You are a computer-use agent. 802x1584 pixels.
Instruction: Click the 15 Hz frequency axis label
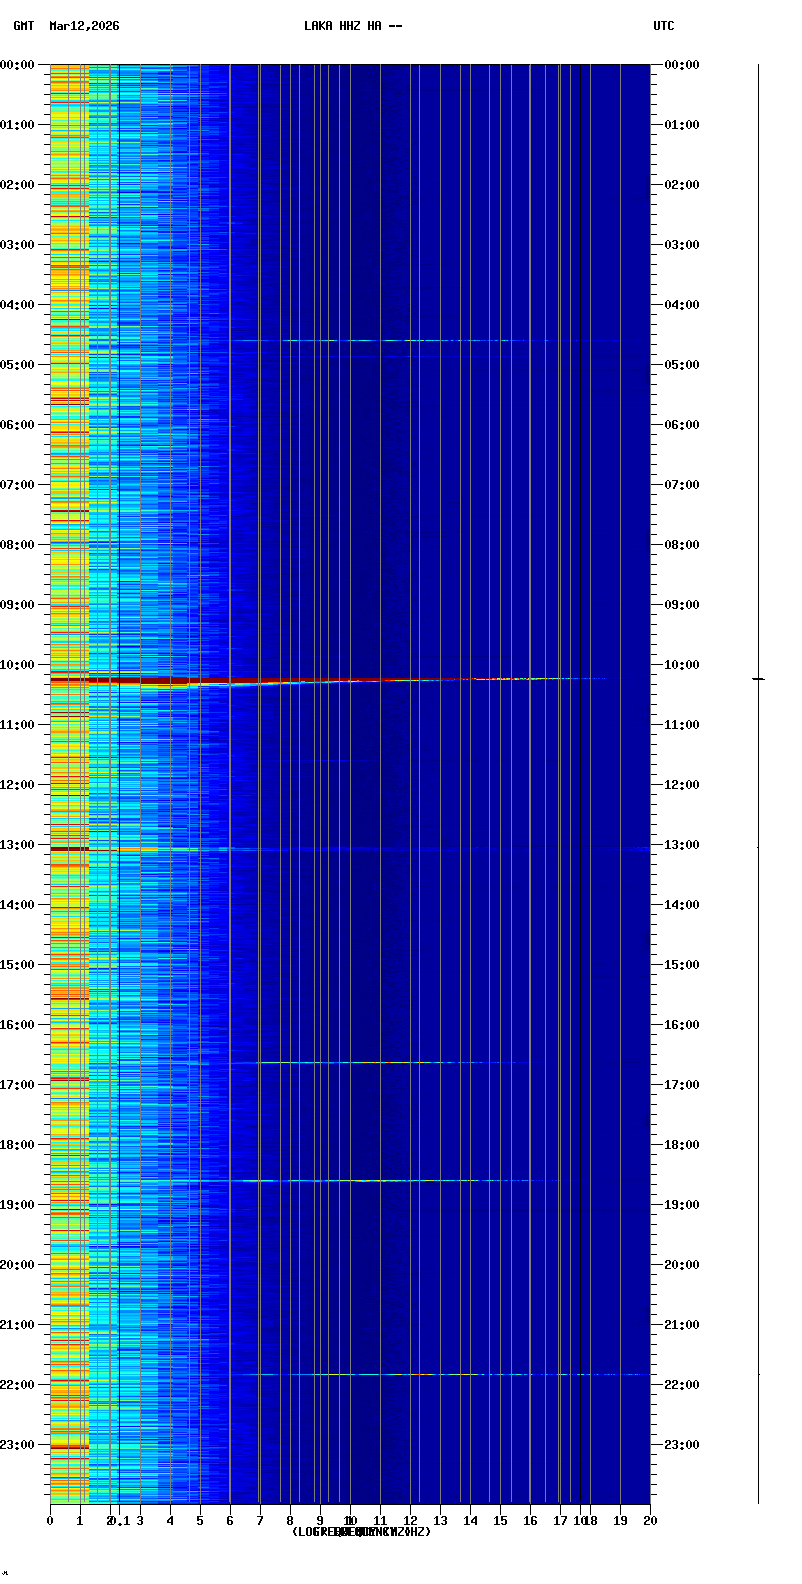click(500, 1521)
